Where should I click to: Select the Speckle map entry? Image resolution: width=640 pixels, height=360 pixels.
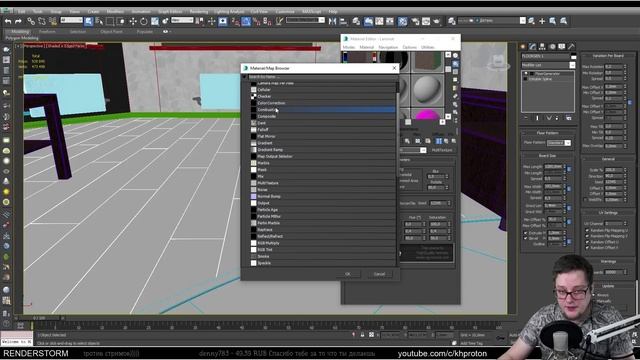coord(323,263)
